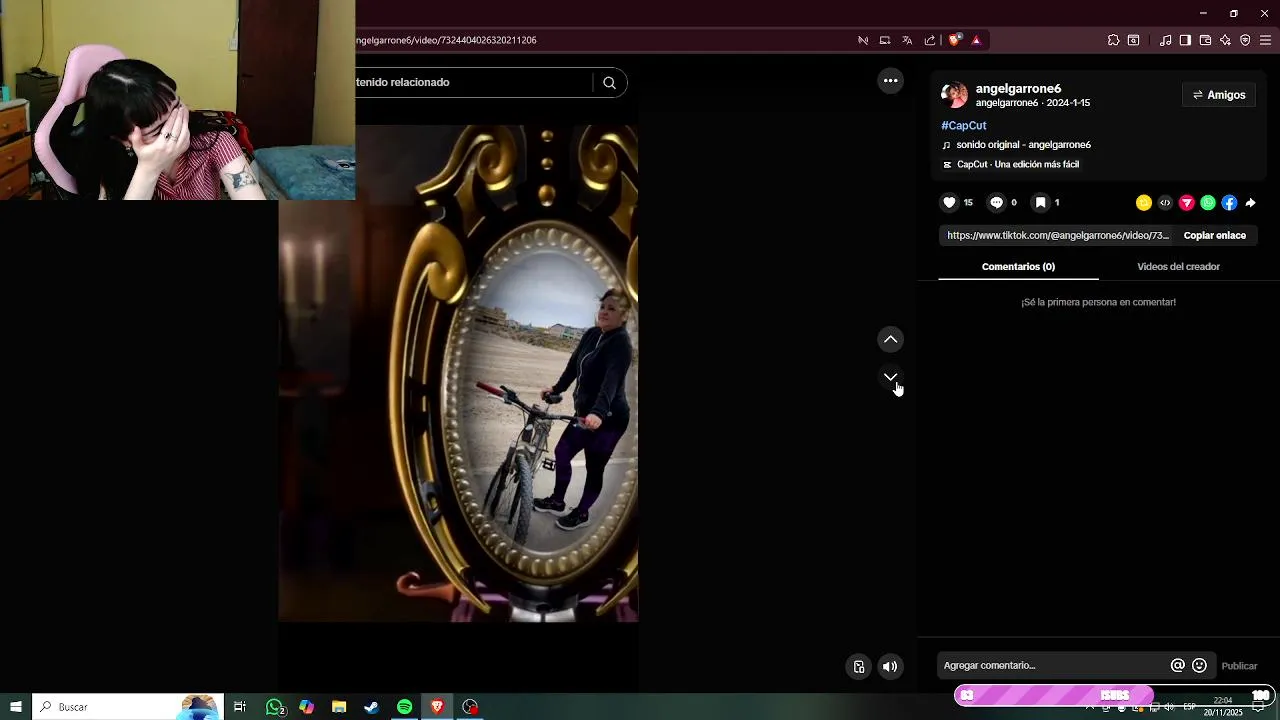Open the angelgarrone6 username link
Viewport: 1280px width, 720px height.
(x=1018, y=88)
